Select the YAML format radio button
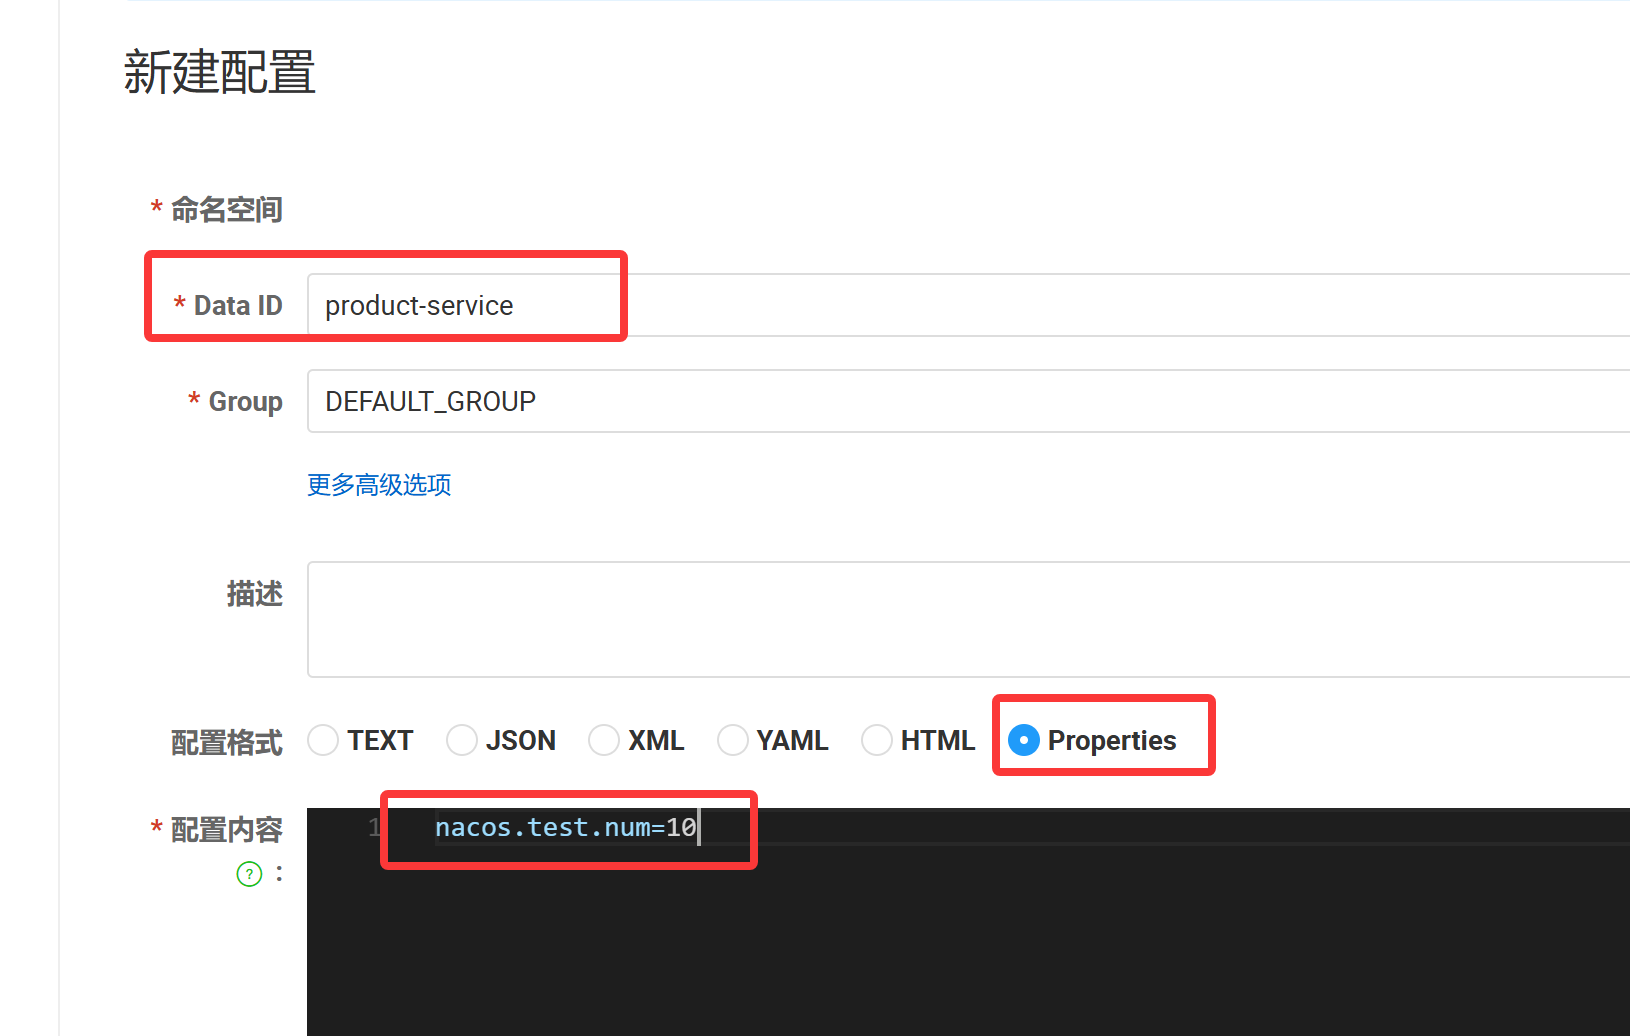1630x1036 pixels. click(733, 740)
